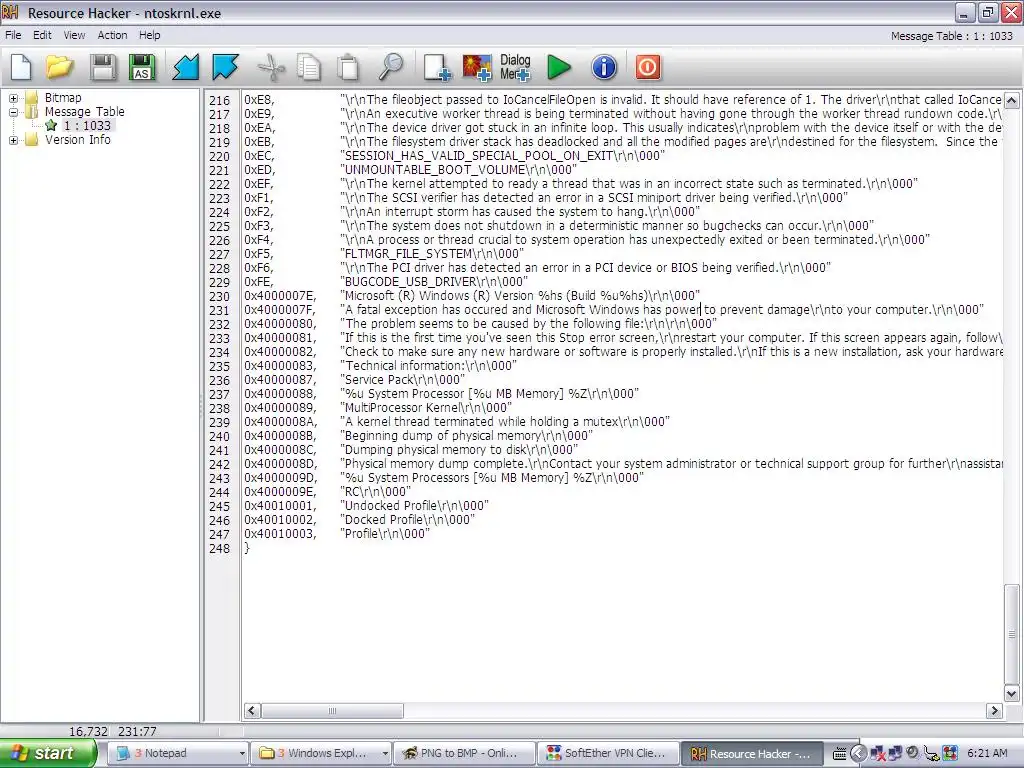The width and height of the screenshot is (1024, 768).
Task: Click the Resource Hacker taskbar button
Action: (x=751, y=754)
